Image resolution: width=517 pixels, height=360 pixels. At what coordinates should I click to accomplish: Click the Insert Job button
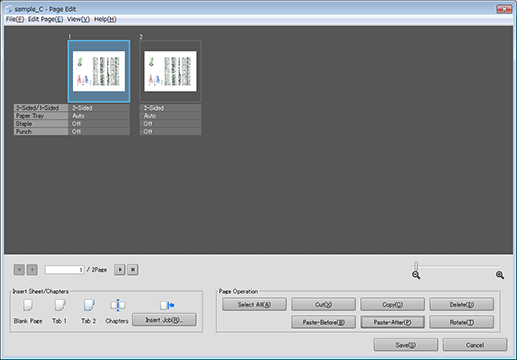[x=164, y=320]
